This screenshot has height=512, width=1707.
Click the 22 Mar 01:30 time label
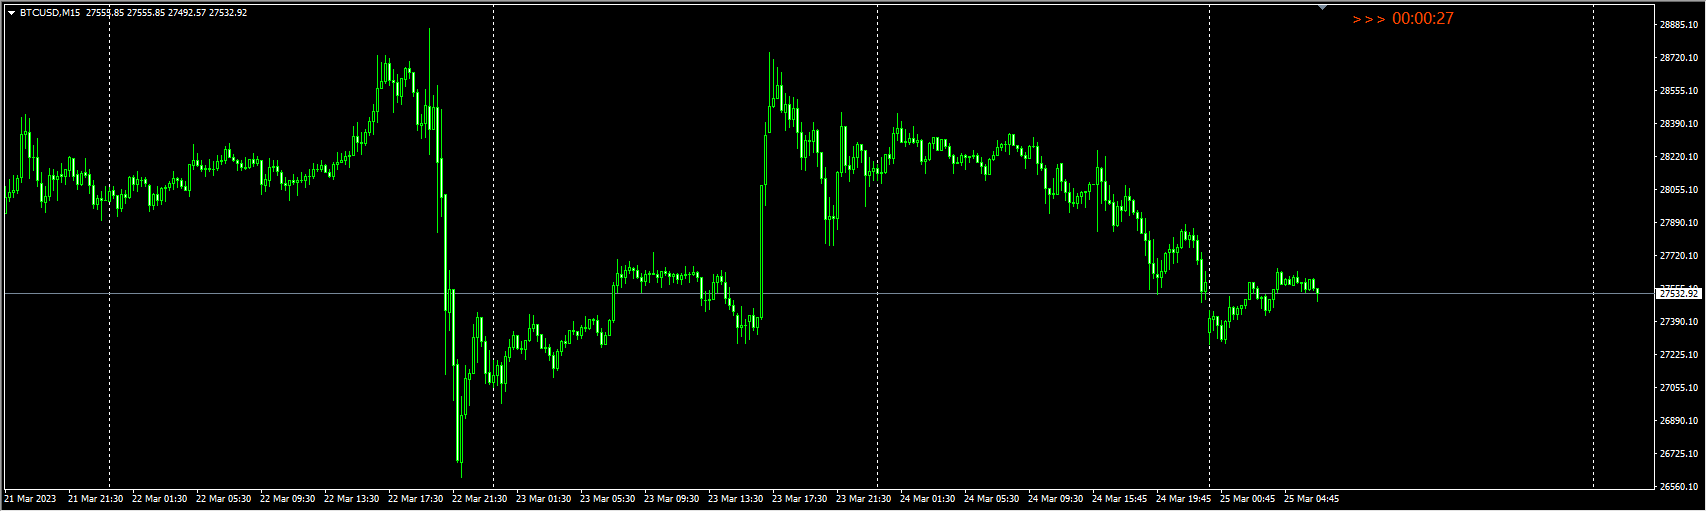159,499
